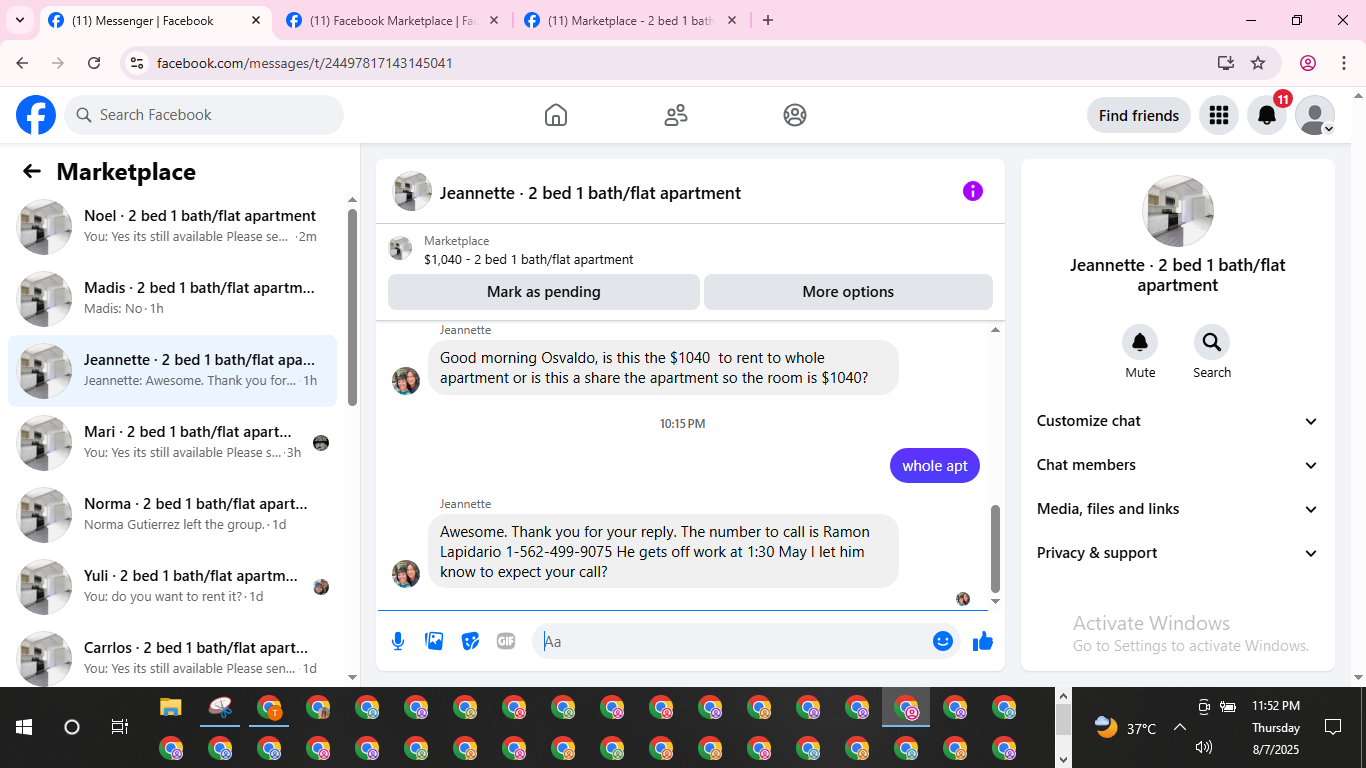Open the Facebook menu grid icon

[x=1218, y=115]
